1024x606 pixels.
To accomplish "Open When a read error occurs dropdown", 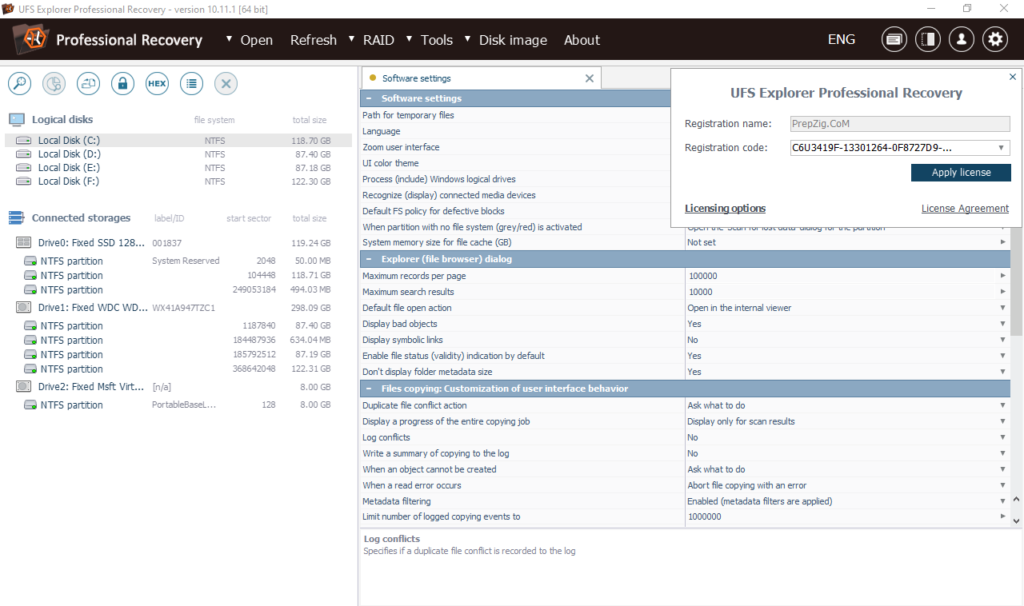I will click(1002, 485).
